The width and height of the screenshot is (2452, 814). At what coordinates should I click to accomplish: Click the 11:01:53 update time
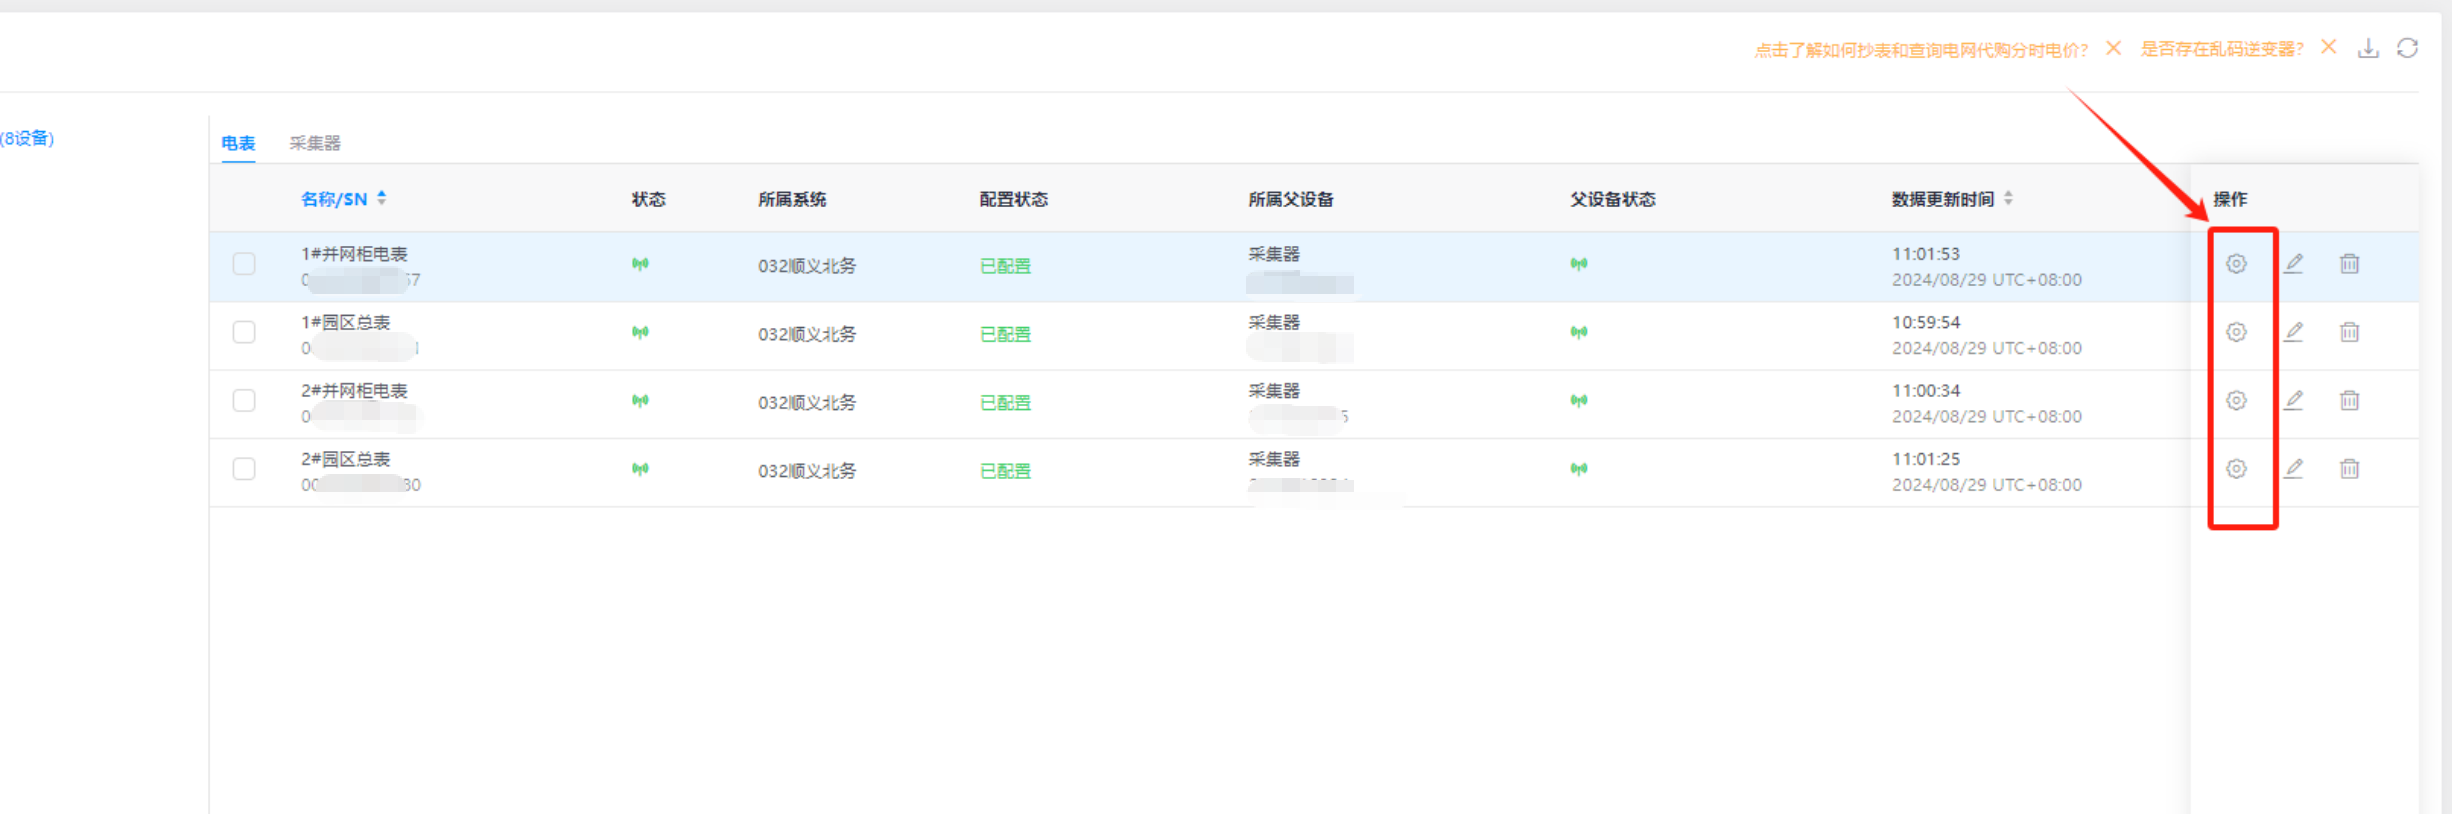(1926, 254)
